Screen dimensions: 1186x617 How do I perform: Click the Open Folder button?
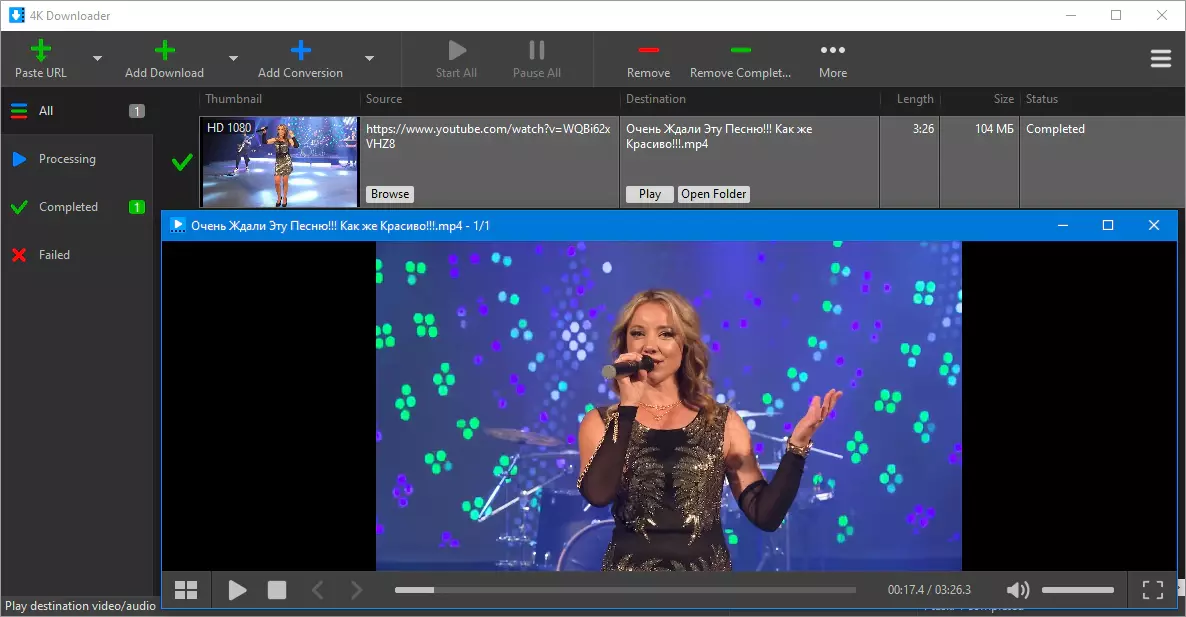coord(714,194)
